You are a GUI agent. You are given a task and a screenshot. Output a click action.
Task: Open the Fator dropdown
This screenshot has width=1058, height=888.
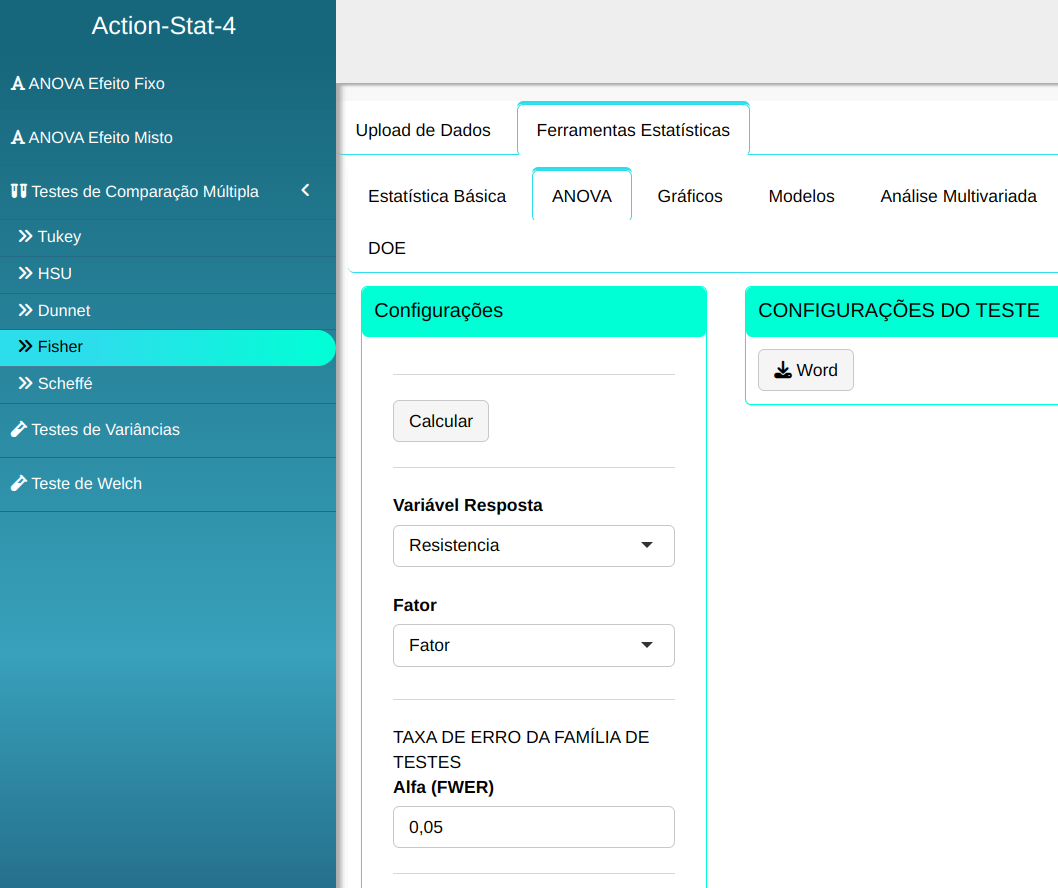pyautogui.click(x=533, y=646)
